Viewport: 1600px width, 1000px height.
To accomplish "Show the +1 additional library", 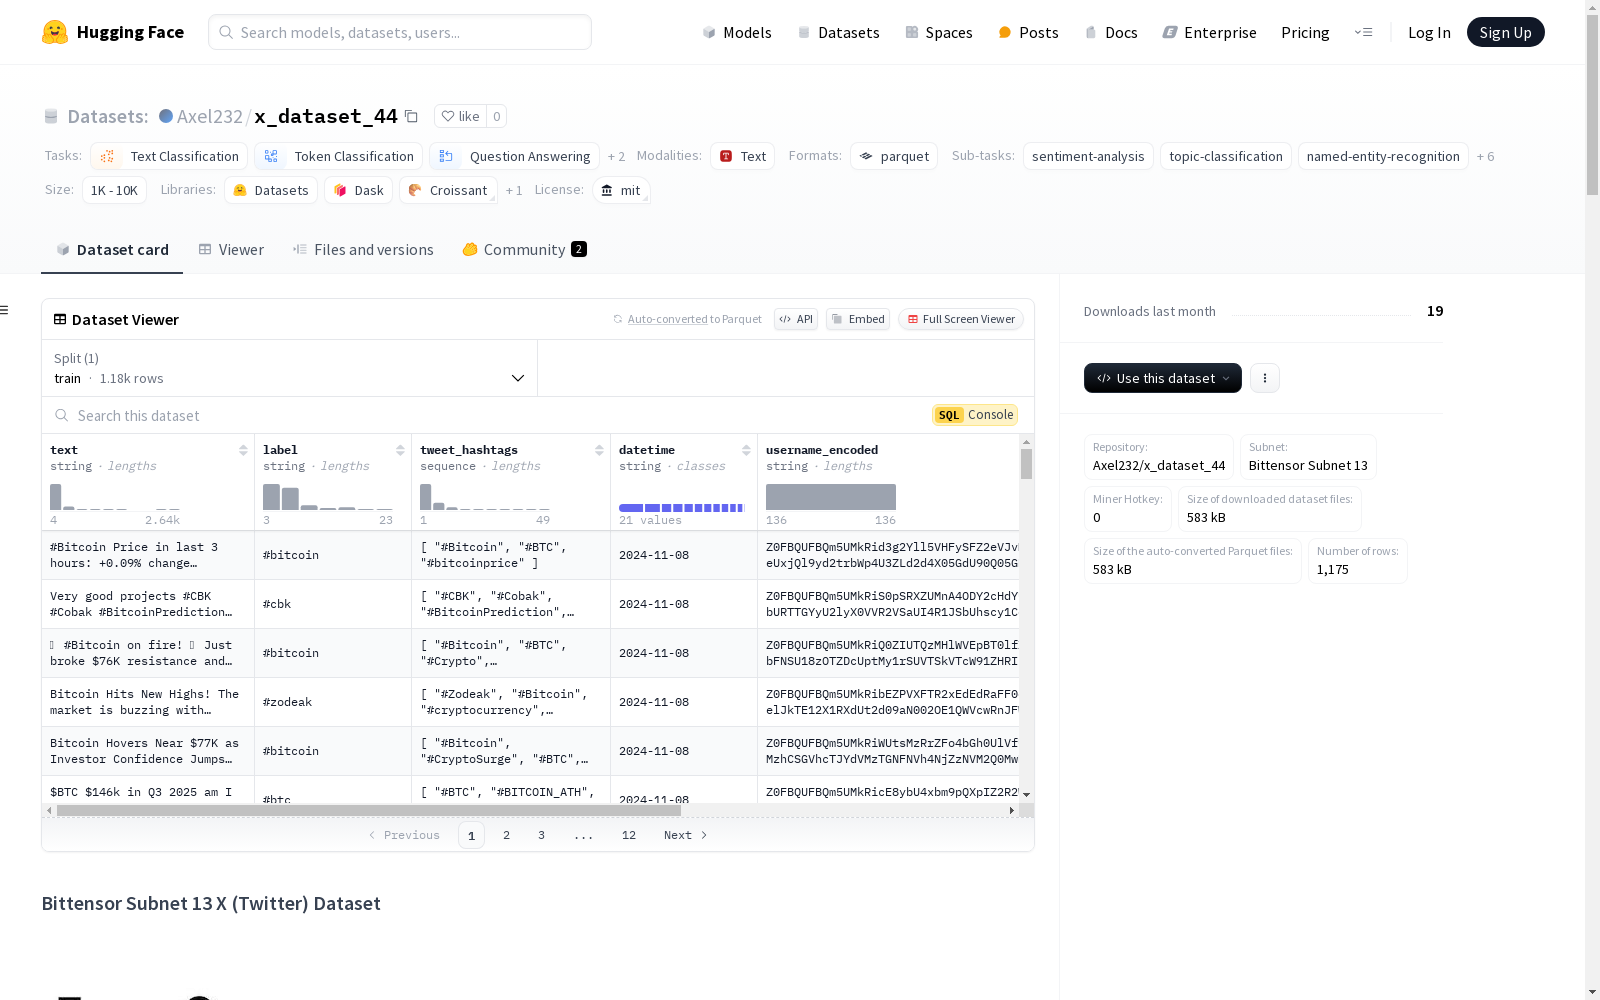I will tap(514, 190).
